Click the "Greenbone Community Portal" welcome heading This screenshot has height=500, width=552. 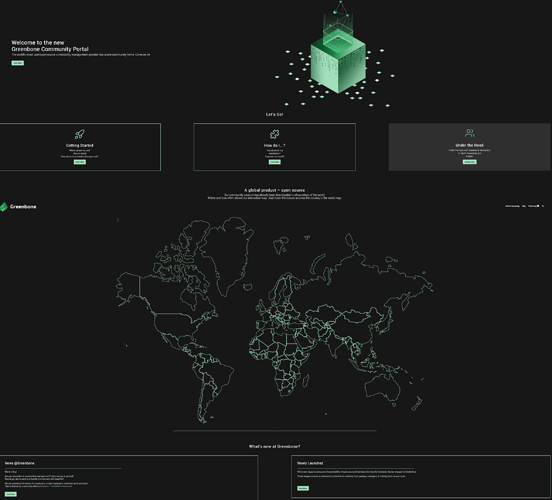coord(50,49)
